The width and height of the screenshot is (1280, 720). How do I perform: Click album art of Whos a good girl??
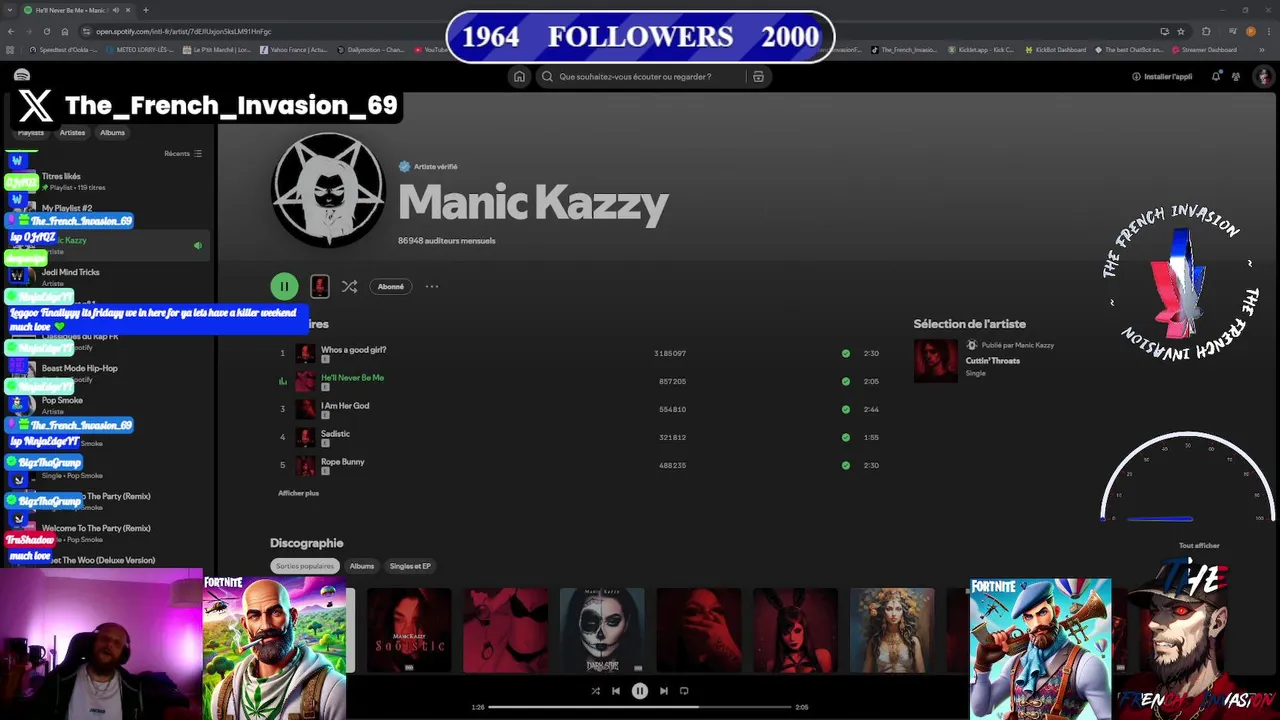click(x=305, y=353)
